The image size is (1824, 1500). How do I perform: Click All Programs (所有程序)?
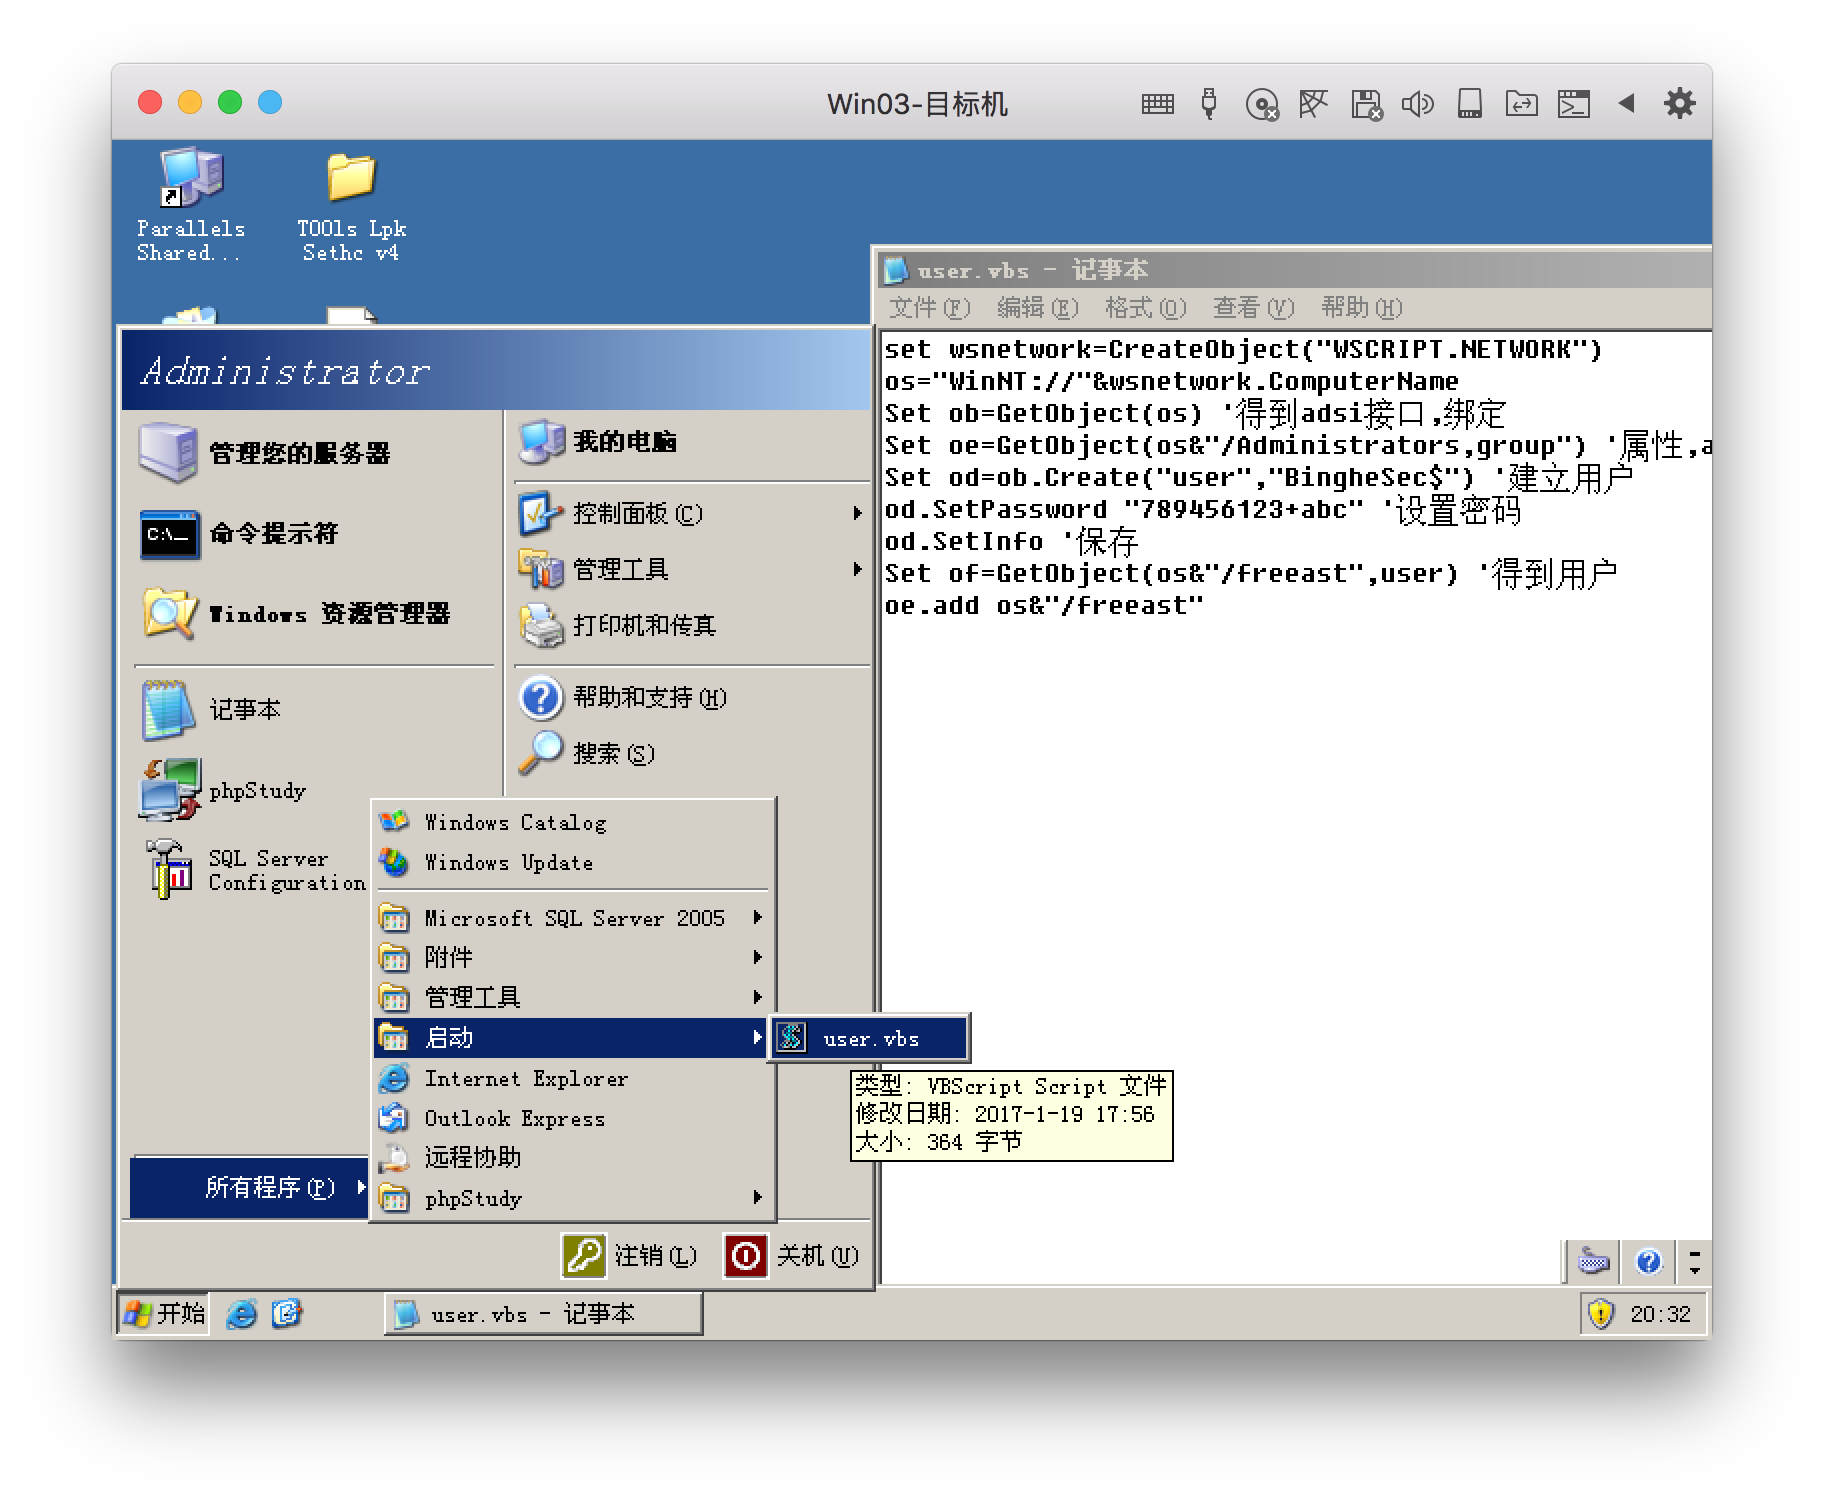tap(250, 1187)
